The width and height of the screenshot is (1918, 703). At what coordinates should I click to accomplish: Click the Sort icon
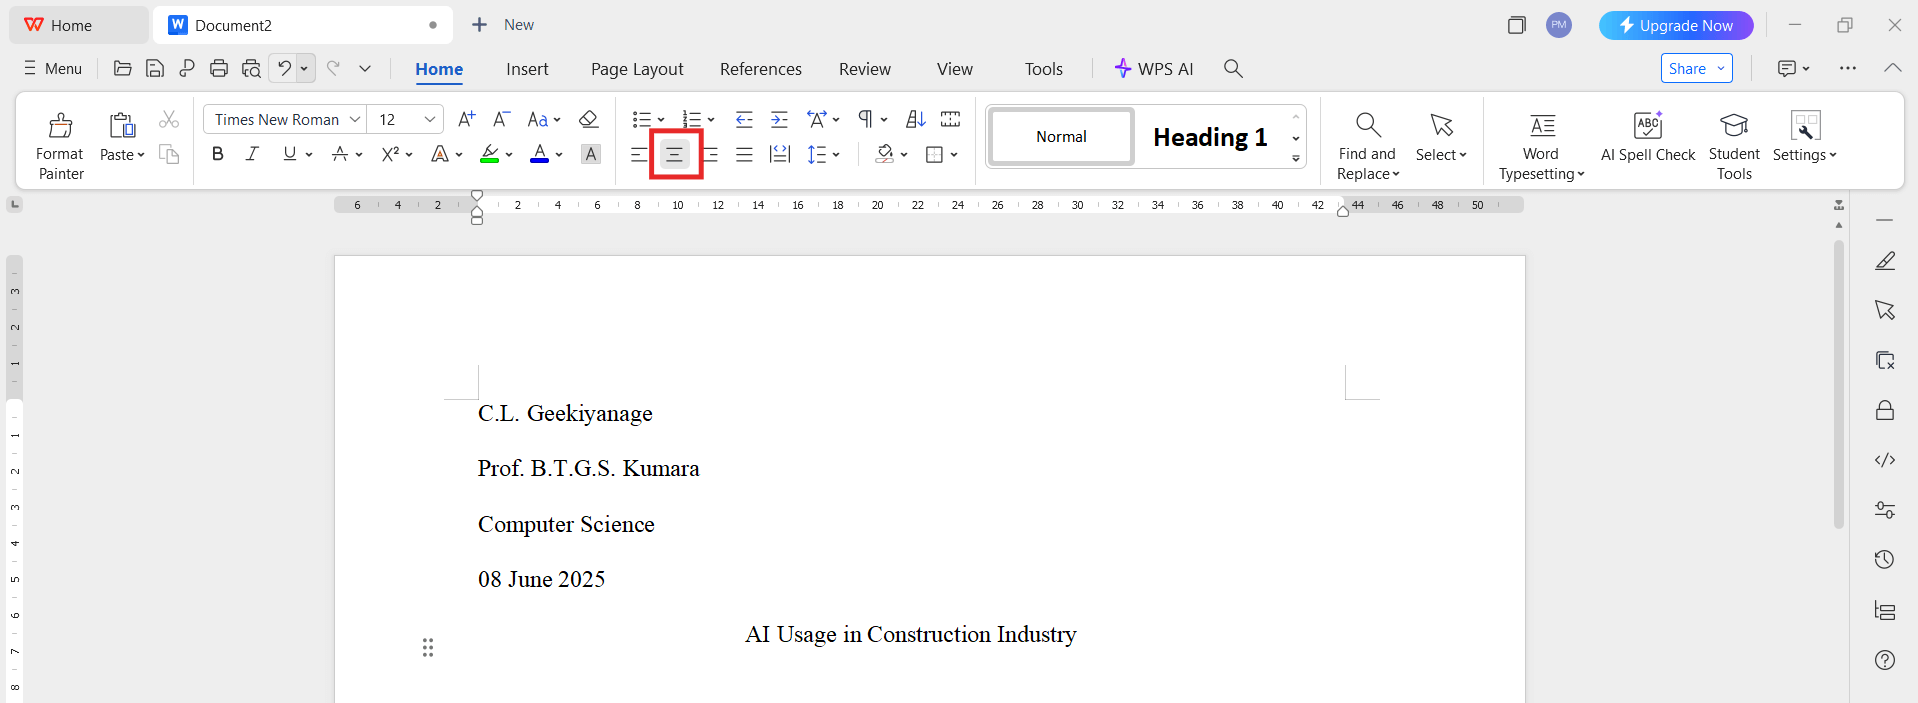(x=915, y=119)
